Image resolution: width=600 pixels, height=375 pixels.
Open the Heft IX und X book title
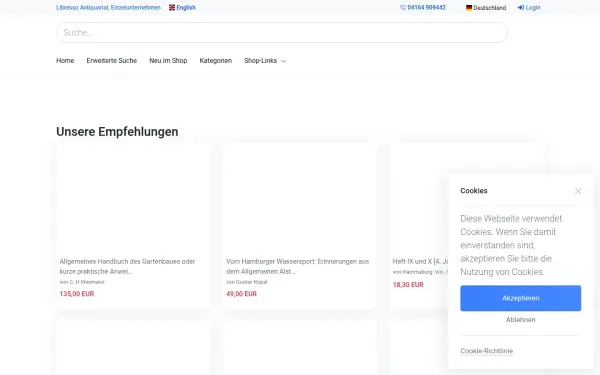420,261
